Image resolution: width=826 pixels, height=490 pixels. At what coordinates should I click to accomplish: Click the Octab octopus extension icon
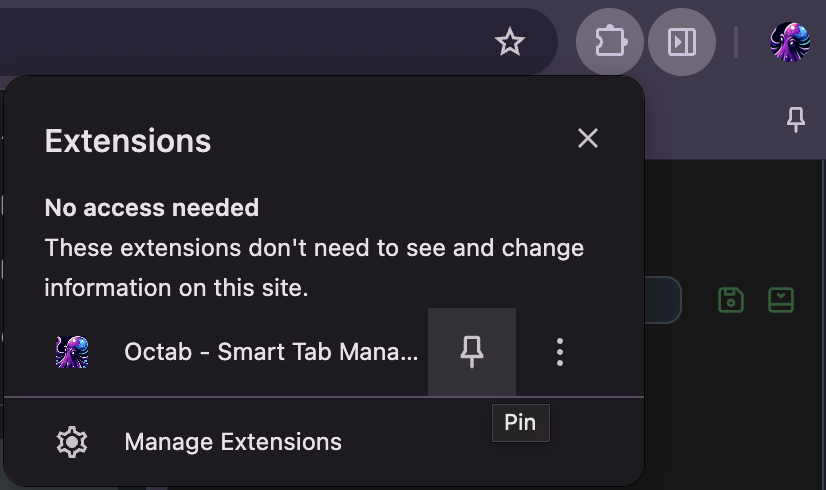pyautogui.click(x=72, y=352)
